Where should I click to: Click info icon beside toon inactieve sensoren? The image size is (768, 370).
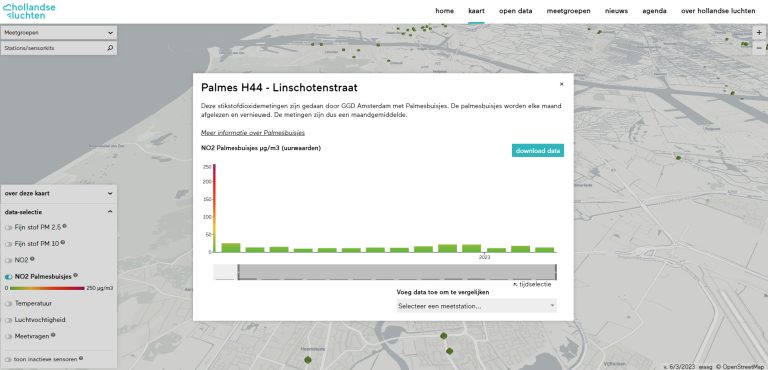pos(81,358)
